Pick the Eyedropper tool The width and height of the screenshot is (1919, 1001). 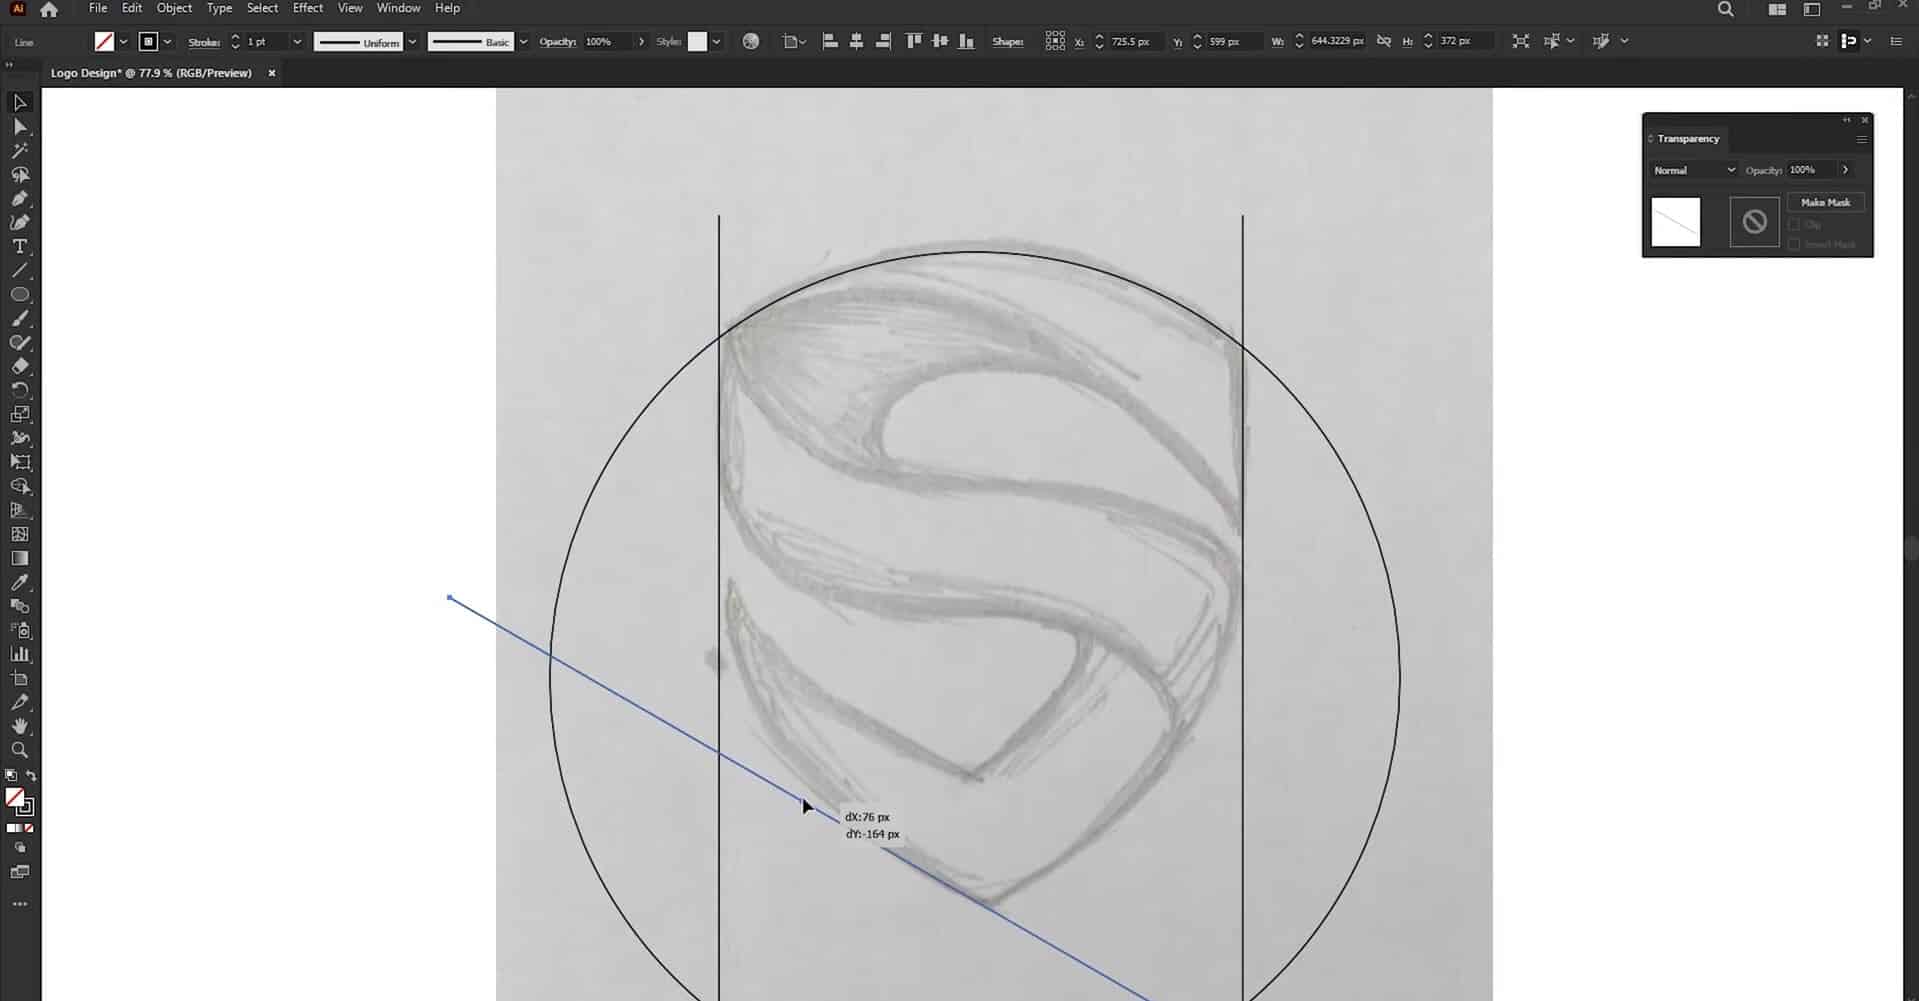click(20, 582)
